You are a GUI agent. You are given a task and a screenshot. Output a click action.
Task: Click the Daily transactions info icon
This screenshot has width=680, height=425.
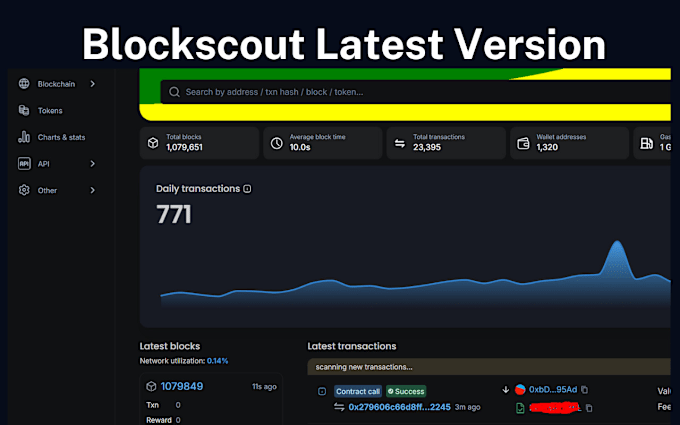pyautogui.click(x=247, y=189)
